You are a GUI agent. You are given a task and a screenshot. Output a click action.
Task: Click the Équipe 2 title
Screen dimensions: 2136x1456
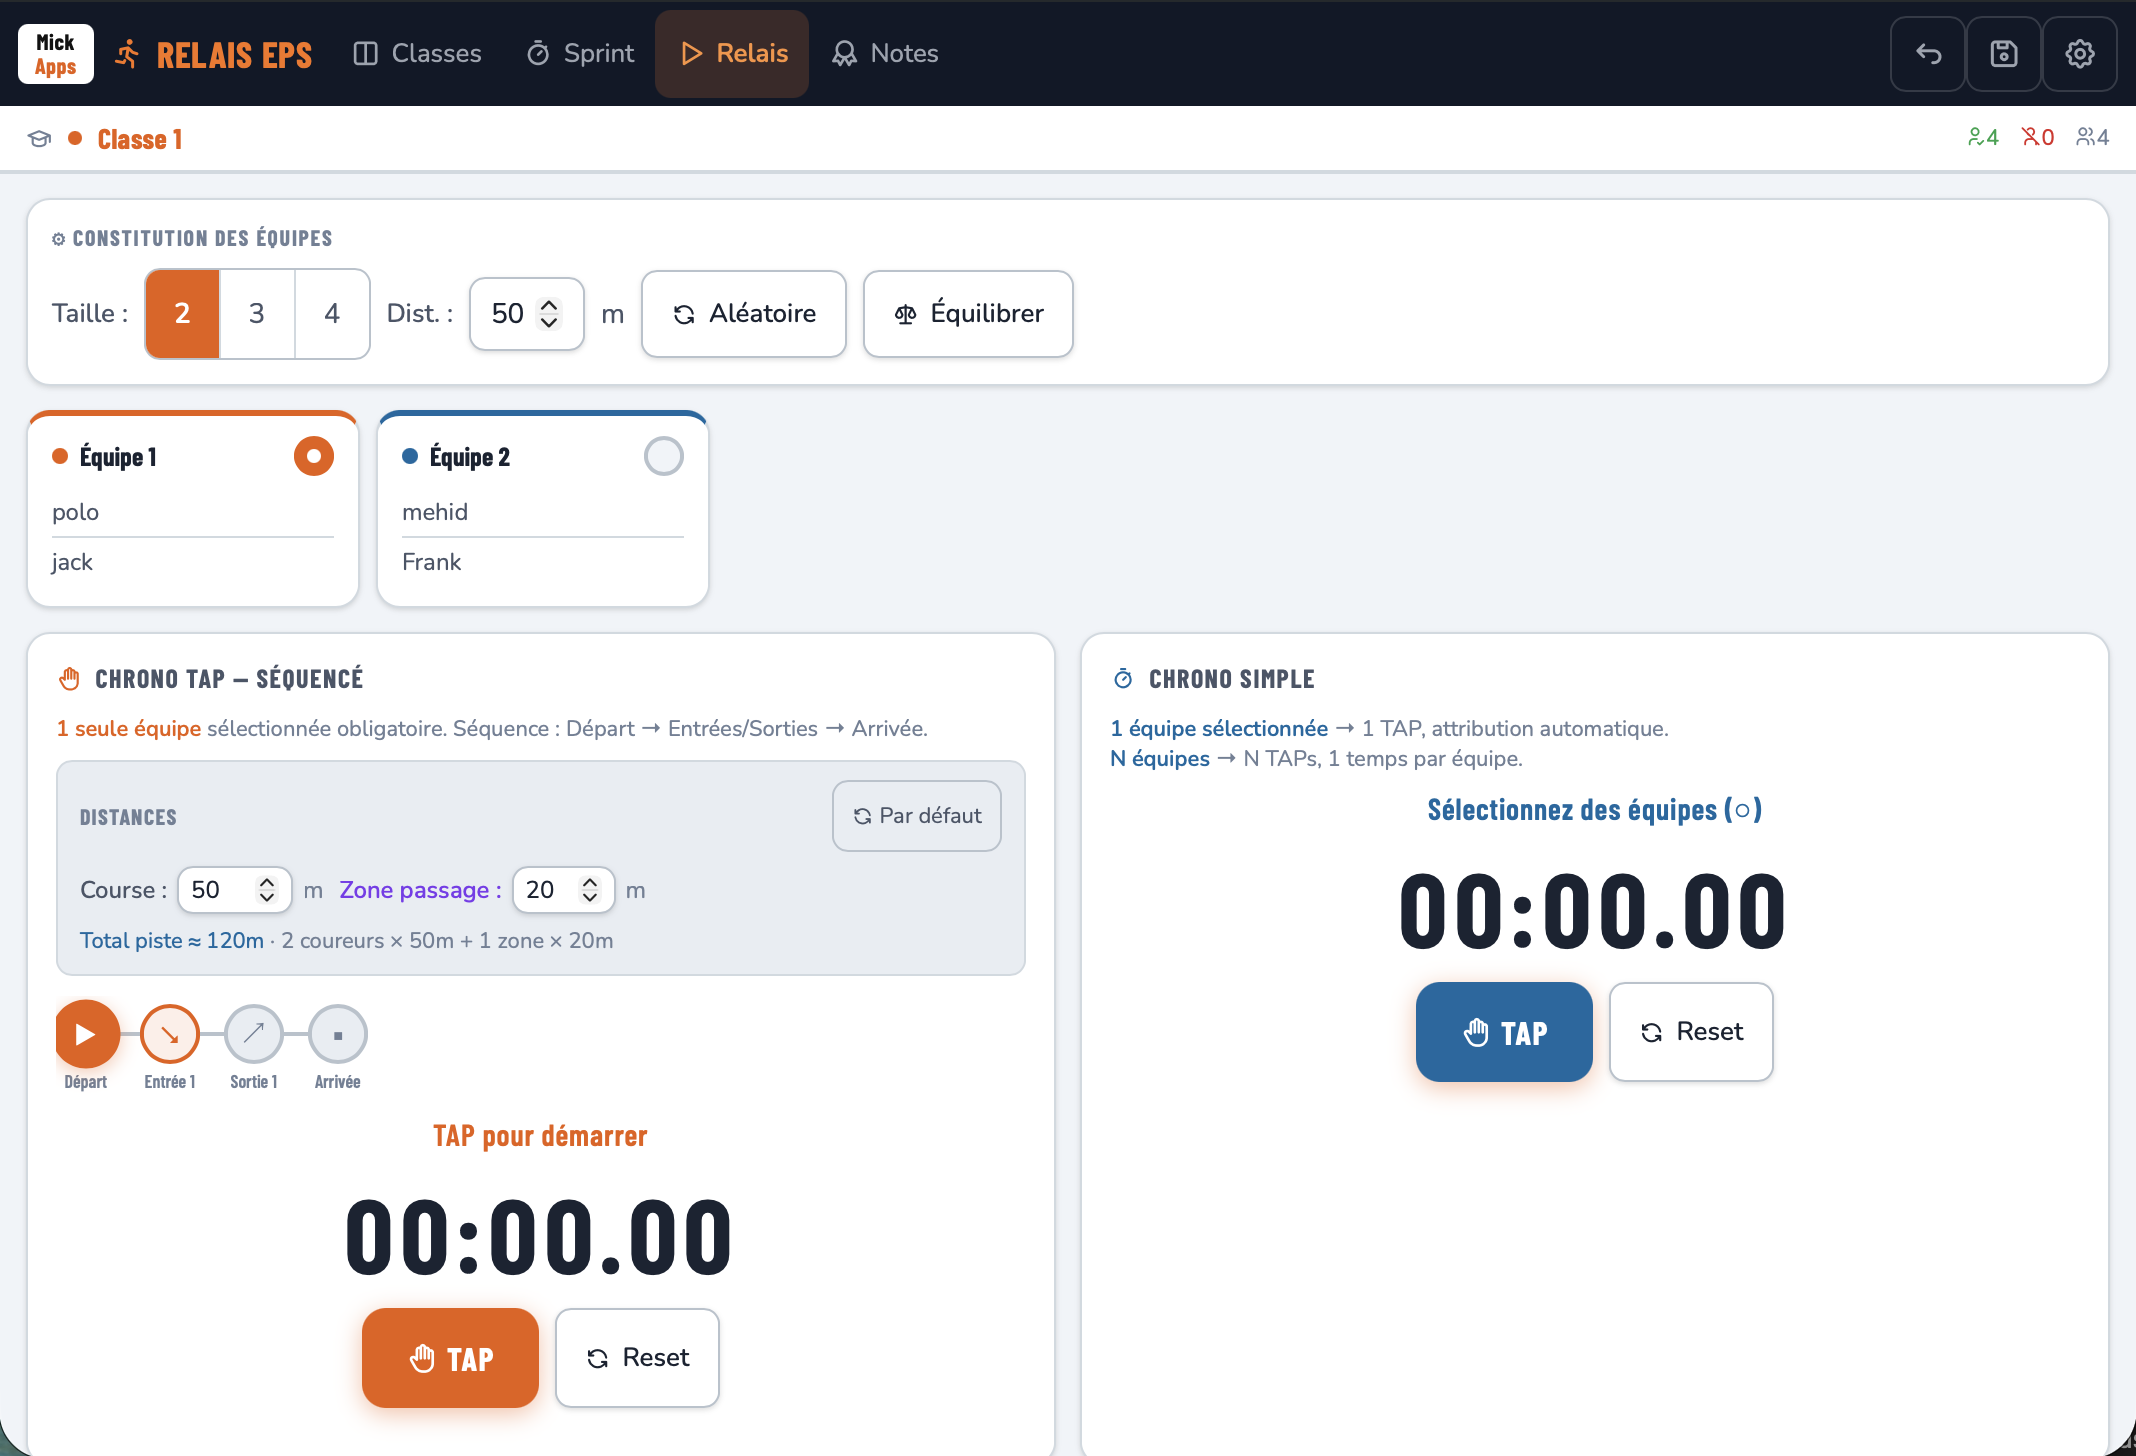(x=470, y=457)
